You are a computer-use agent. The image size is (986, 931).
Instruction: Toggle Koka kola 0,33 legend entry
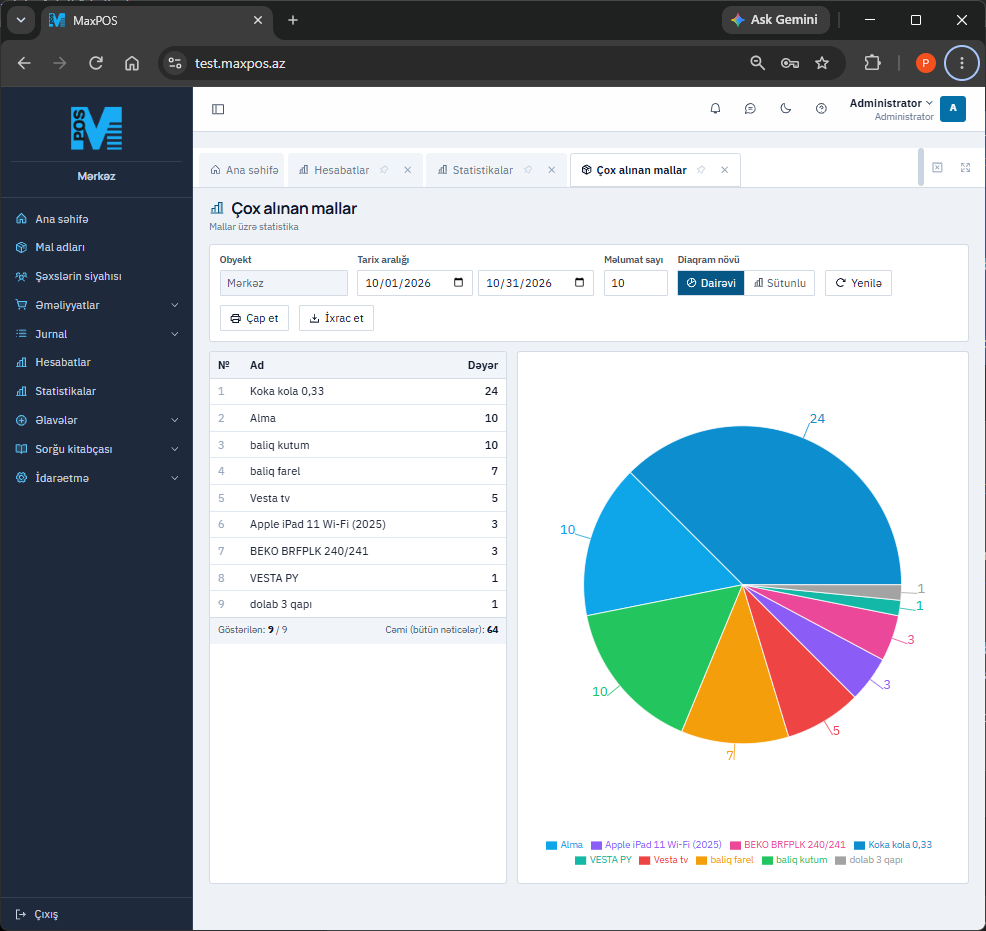(x=893, y=845)
